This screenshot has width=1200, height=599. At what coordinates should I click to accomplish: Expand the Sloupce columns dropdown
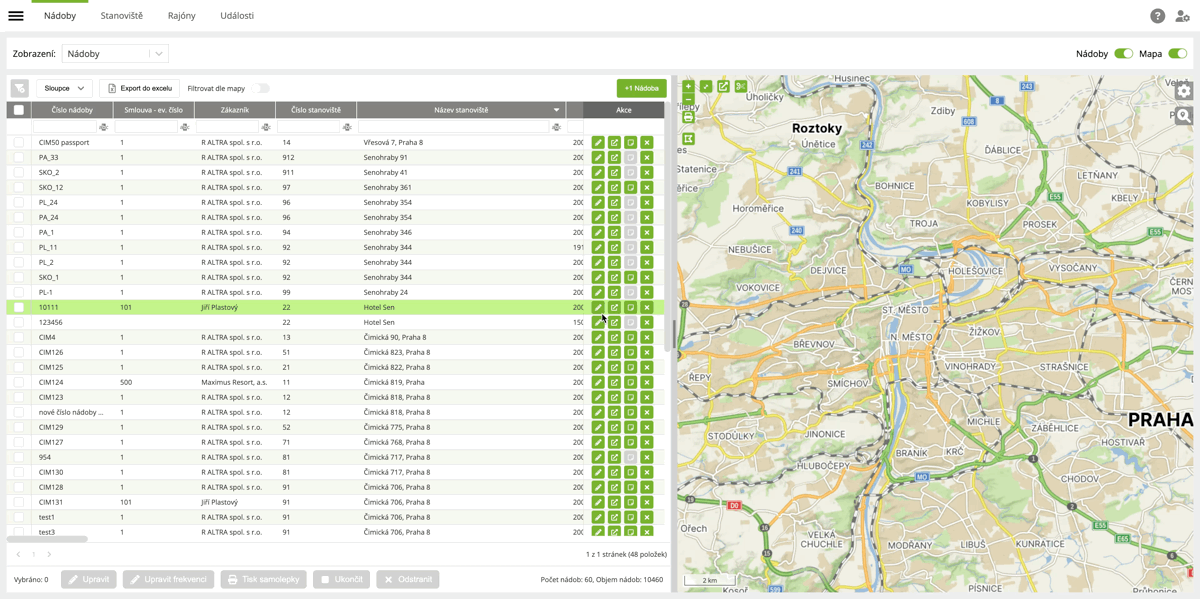click(64, 89)
